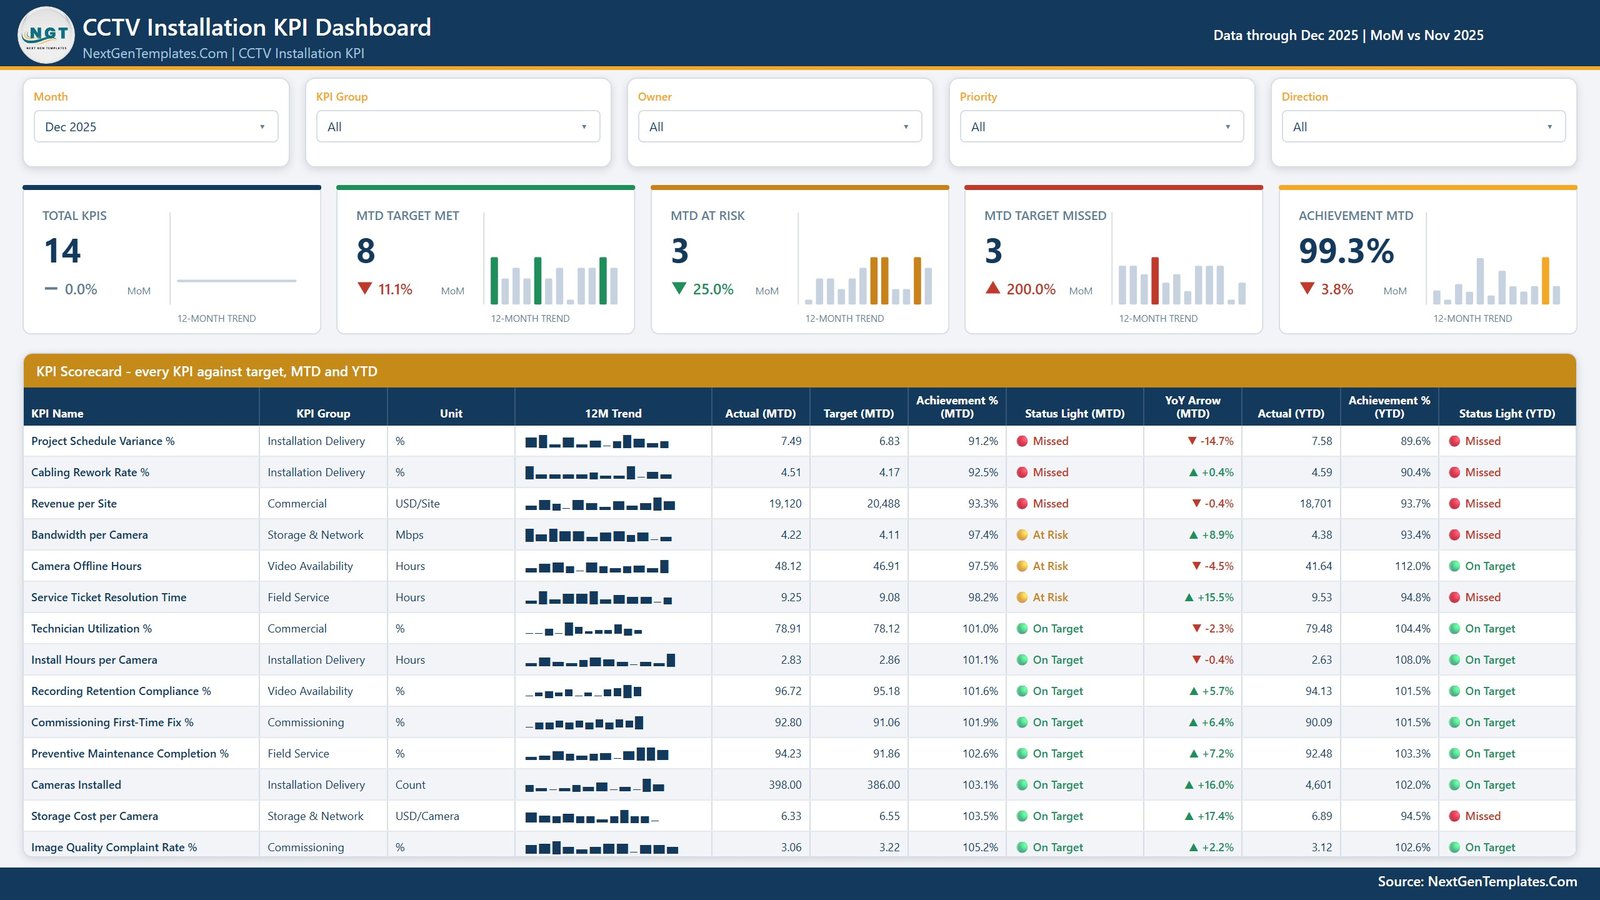The height and width of the screenshot is (900, 1600).
Task: Open the KPI Group filter dropdown
Action: point(458,127)
